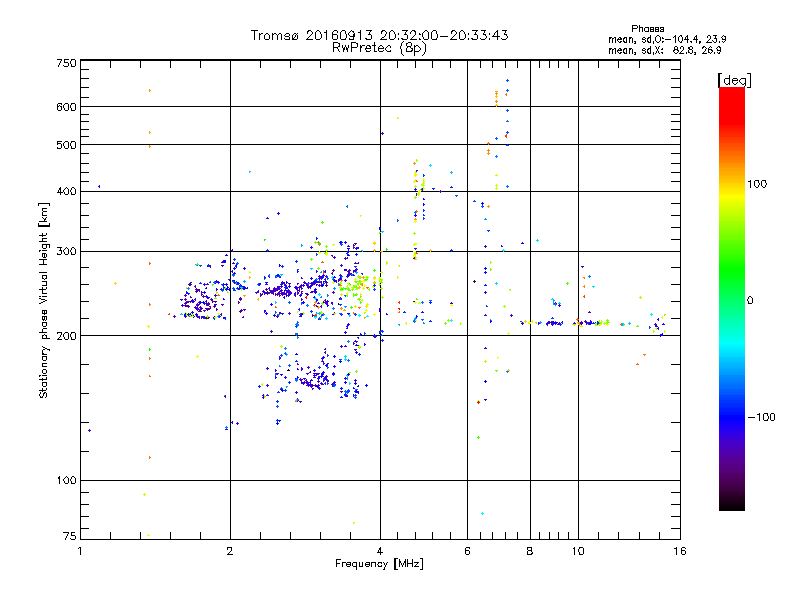Click the x-axis tick label '16'
This screenshot has height=600, width=800.
click(680, 551)
